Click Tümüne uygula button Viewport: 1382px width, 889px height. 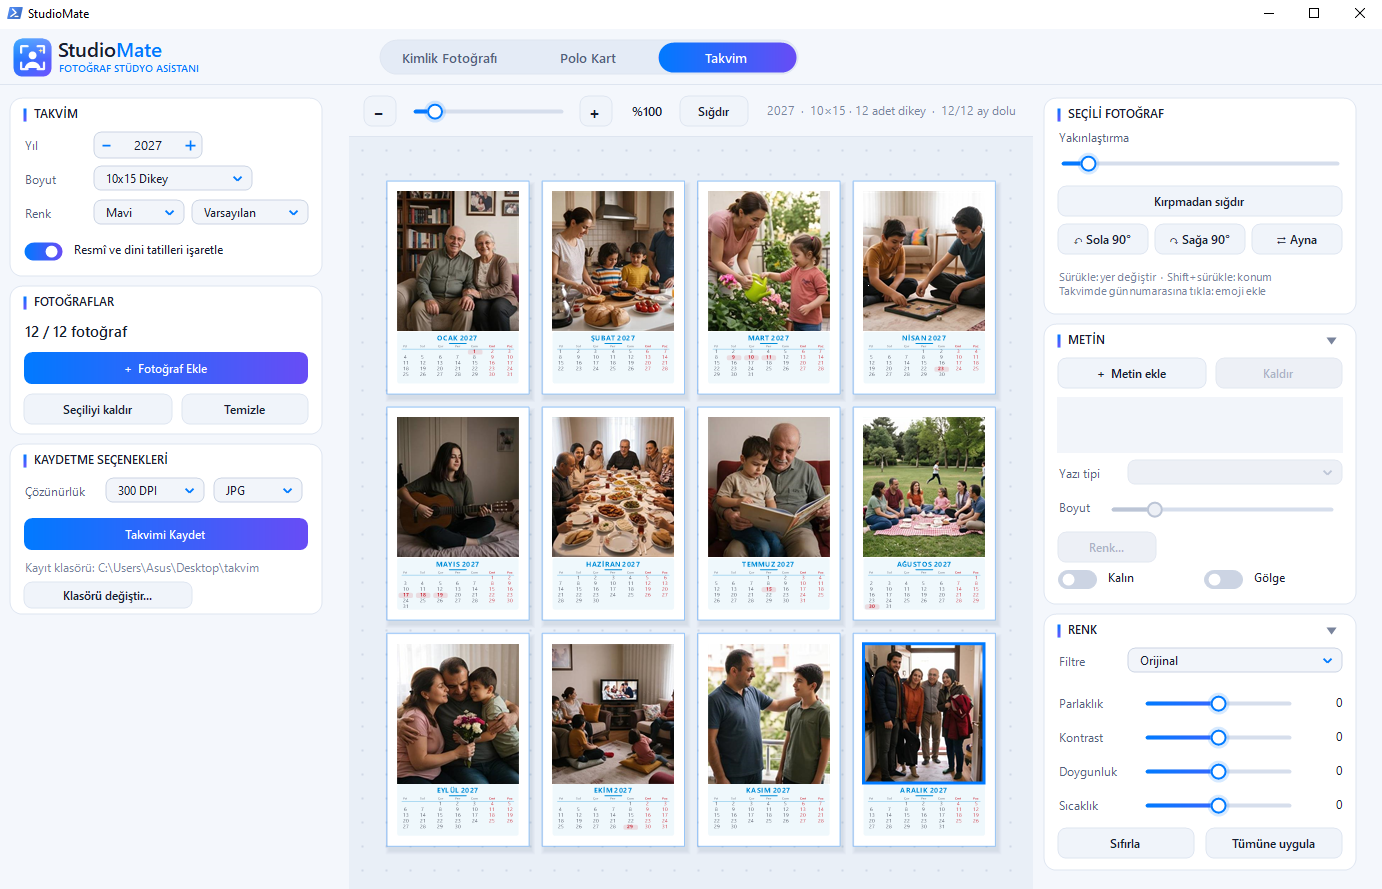coord(1274,844)
